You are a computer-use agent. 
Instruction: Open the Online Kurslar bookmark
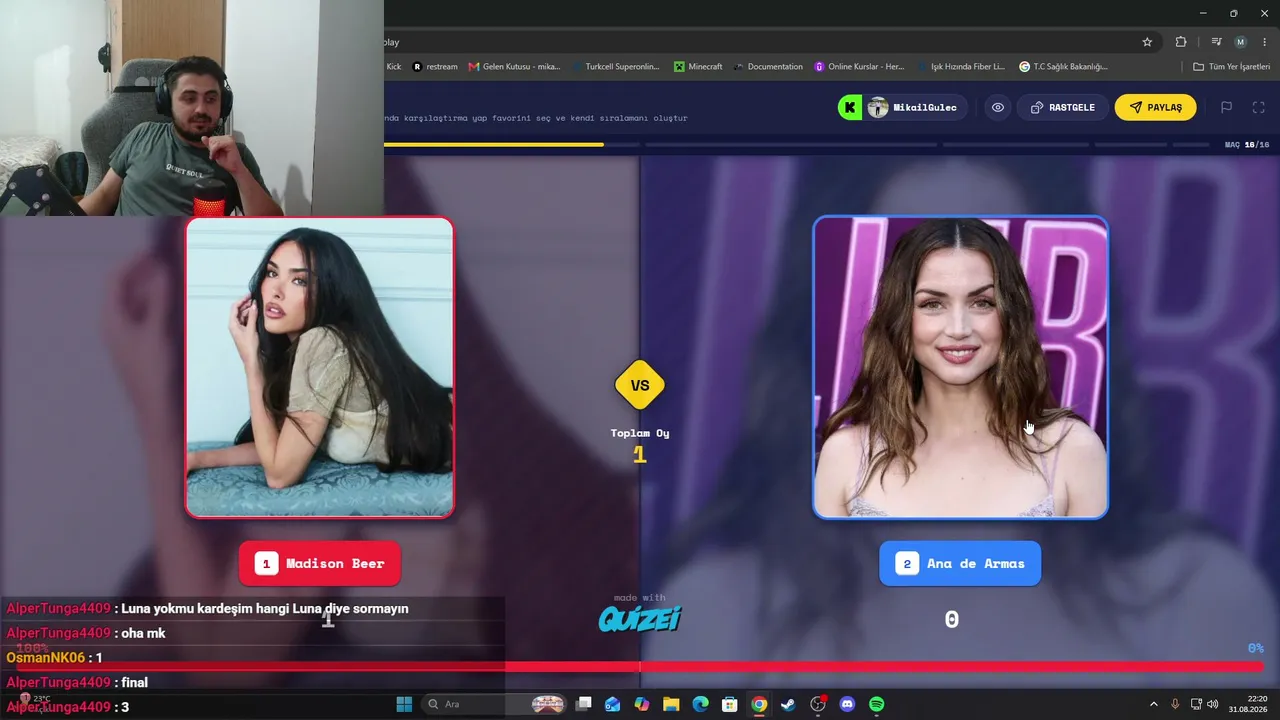[x=859, y=67]
